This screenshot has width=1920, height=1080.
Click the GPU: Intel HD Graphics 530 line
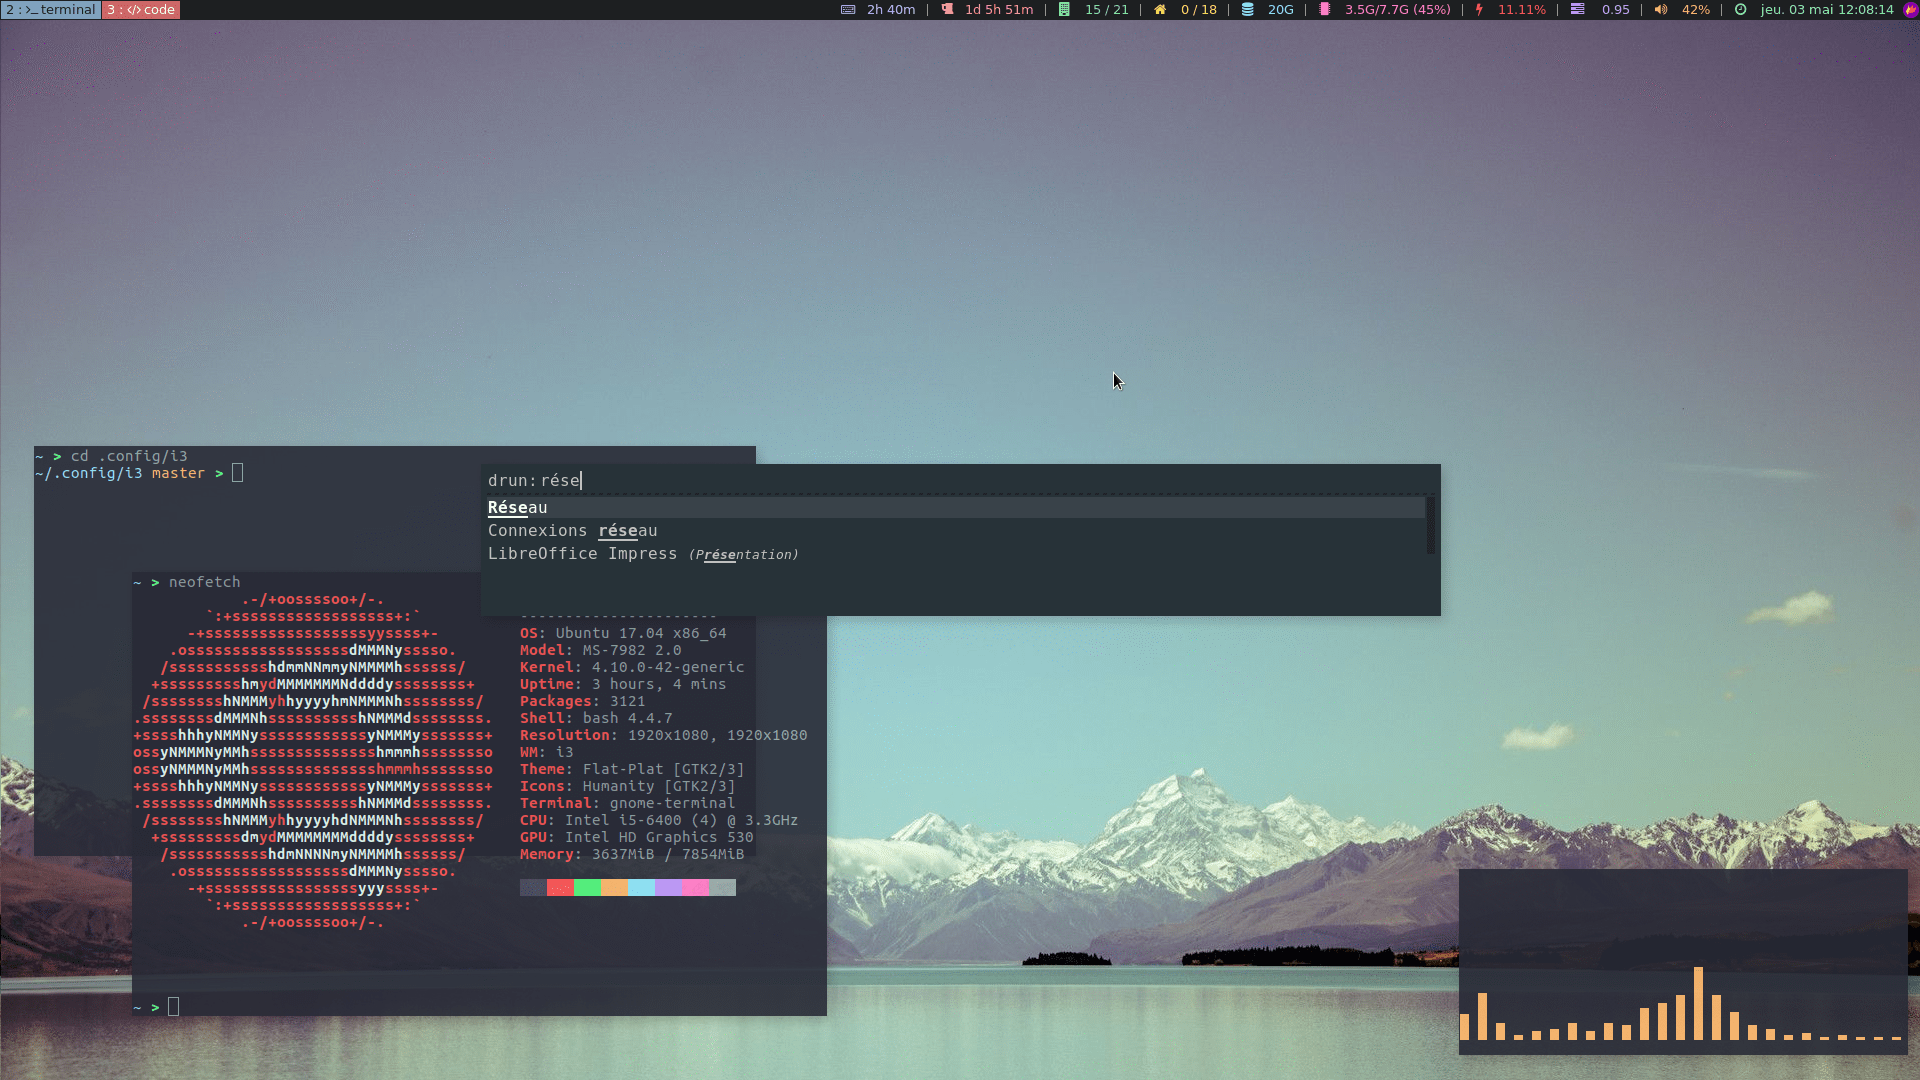[x=636, y=837]
